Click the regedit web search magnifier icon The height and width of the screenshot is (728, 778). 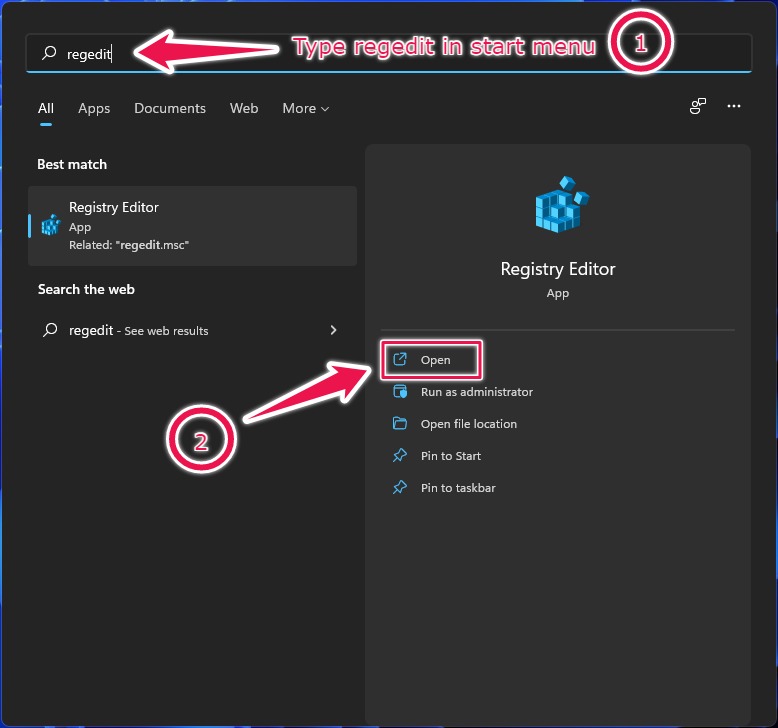tap(50, 330)
